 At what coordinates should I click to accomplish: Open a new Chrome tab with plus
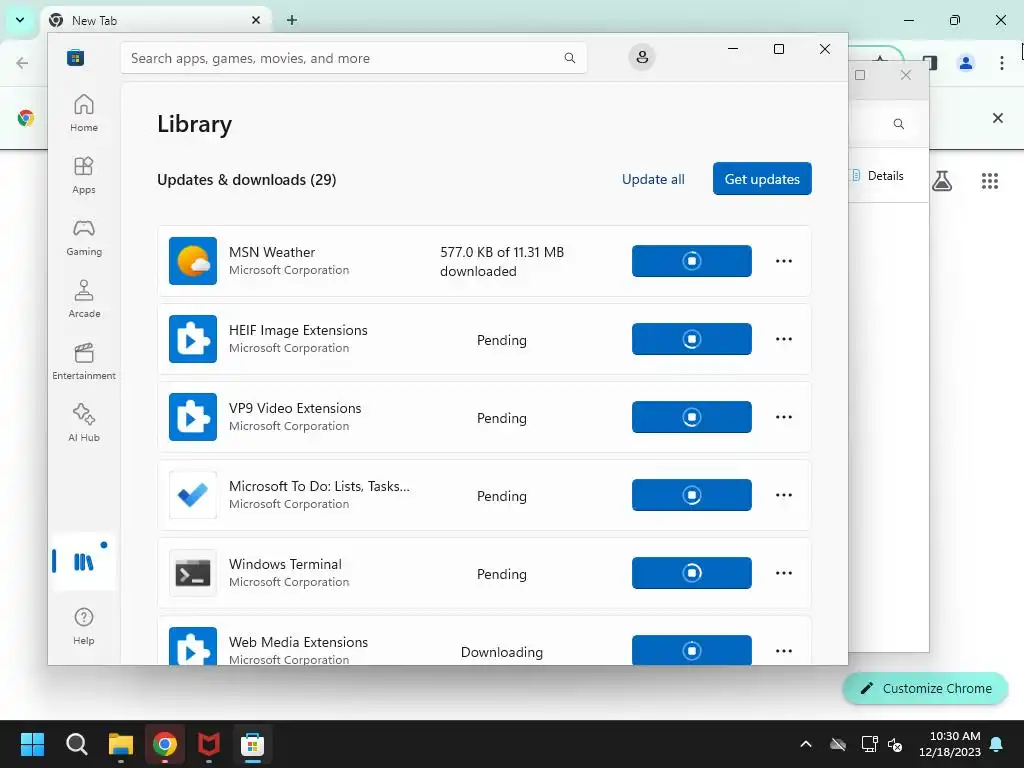pyautogui.click(x=292, y=20)
